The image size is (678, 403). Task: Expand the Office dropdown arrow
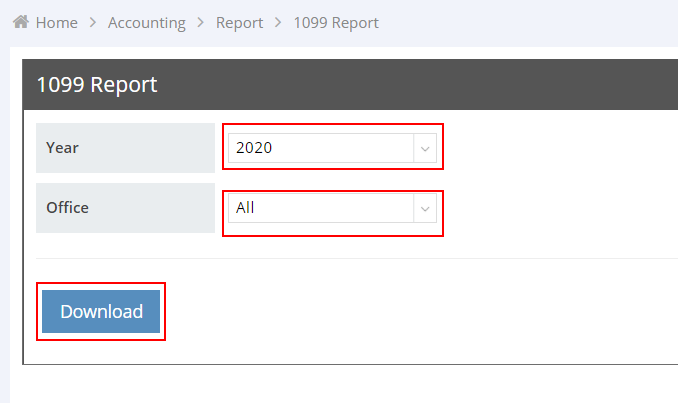[425, 208]
